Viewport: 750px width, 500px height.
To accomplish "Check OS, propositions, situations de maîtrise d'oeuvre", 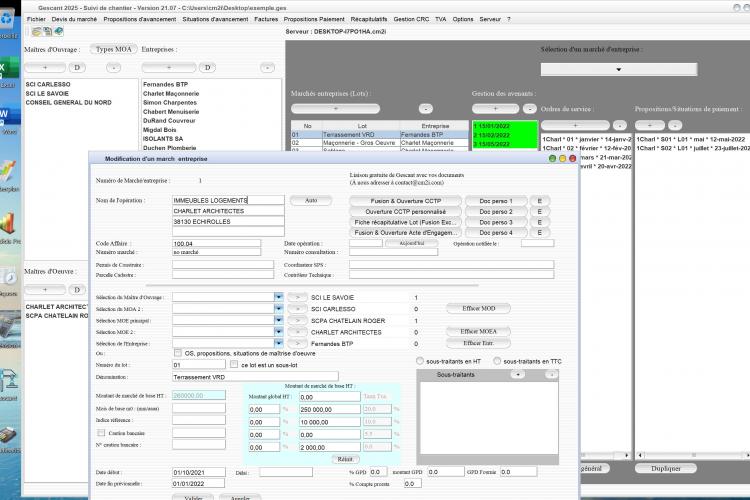I will pyautogui.click(x=178, y=353).
